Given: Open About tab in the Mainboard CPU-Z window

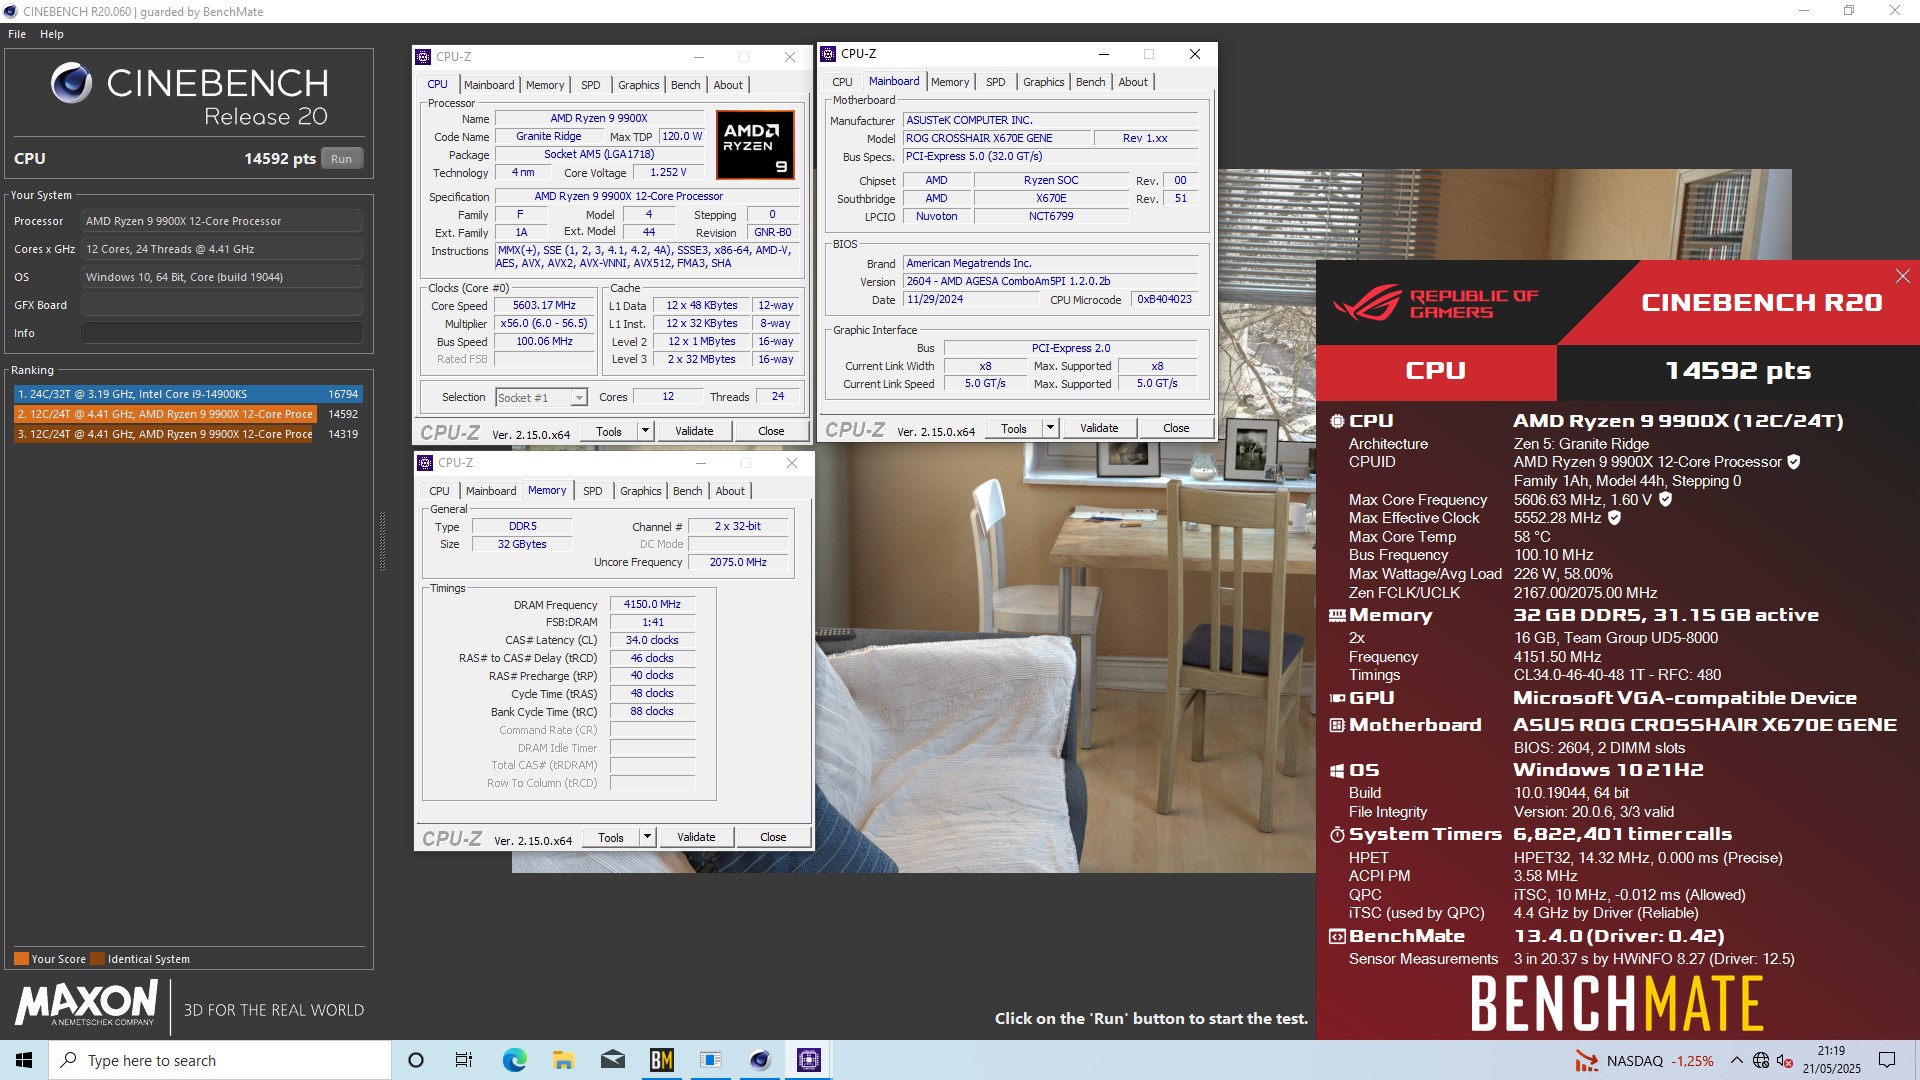Looking at the screenshot, I should pos(1133,82).
